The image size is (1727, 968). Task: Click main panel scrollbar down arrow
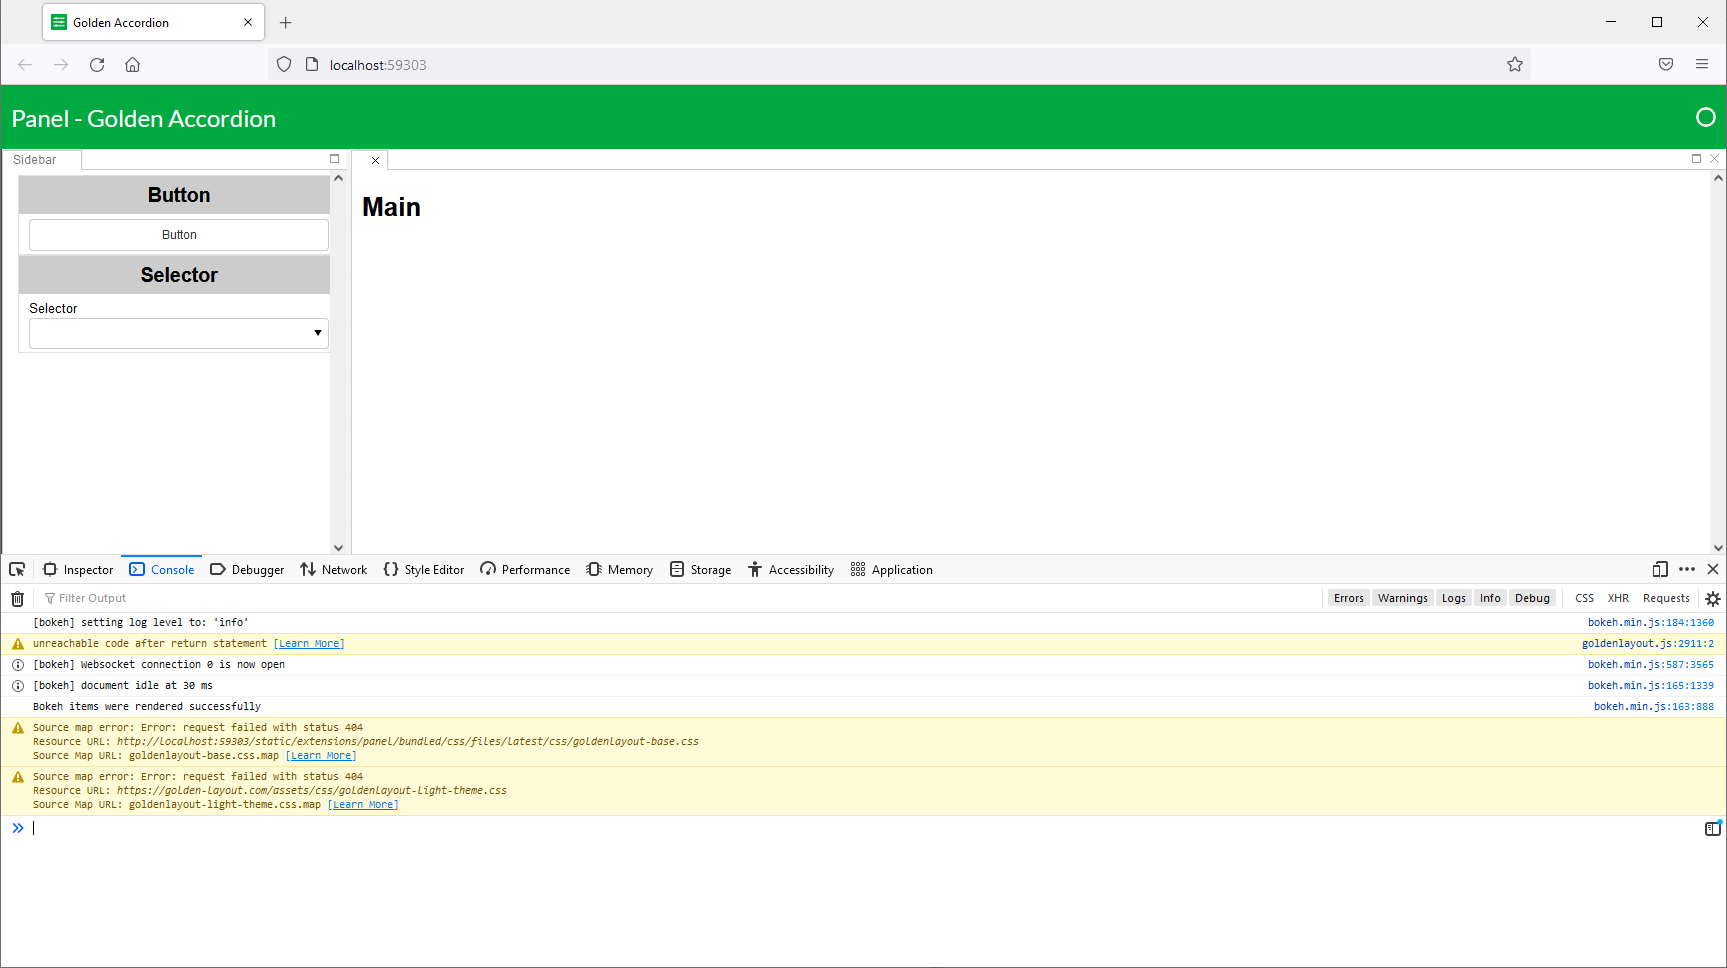click(1718, 547)
